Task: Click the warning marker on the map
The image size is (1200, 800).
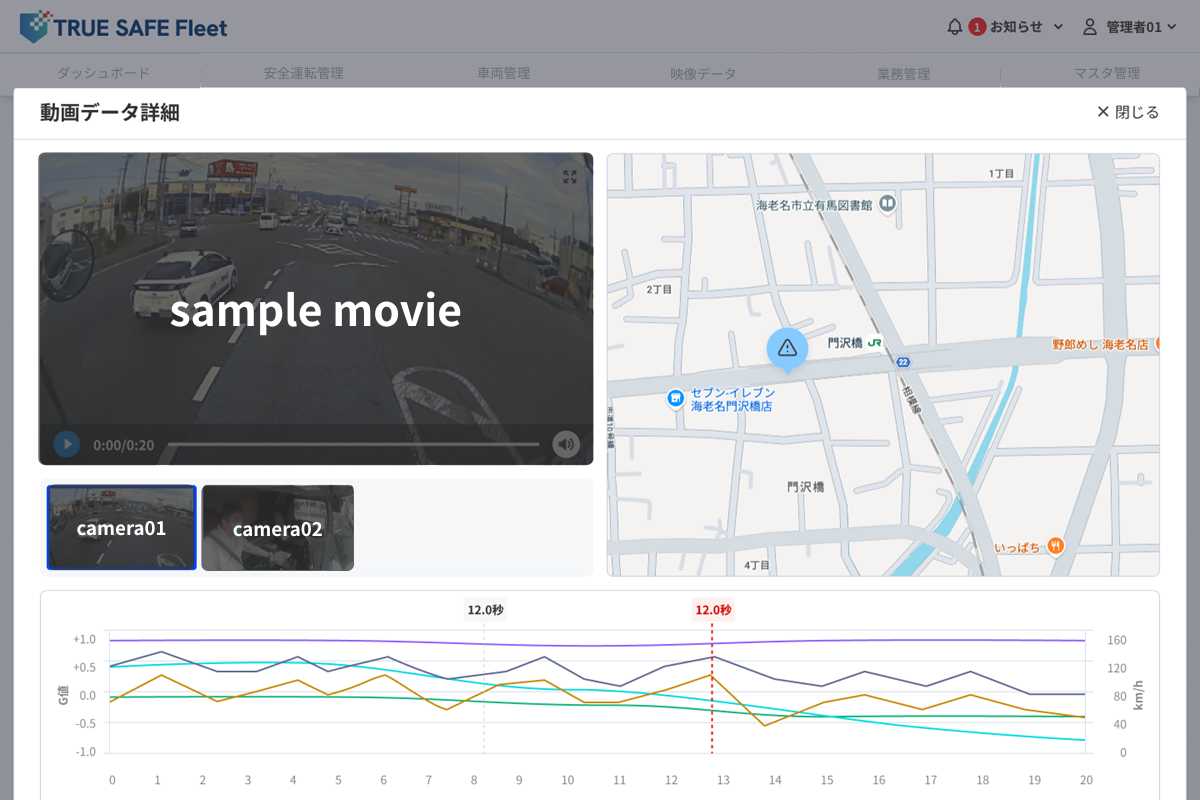Action: tap(787, 349)
